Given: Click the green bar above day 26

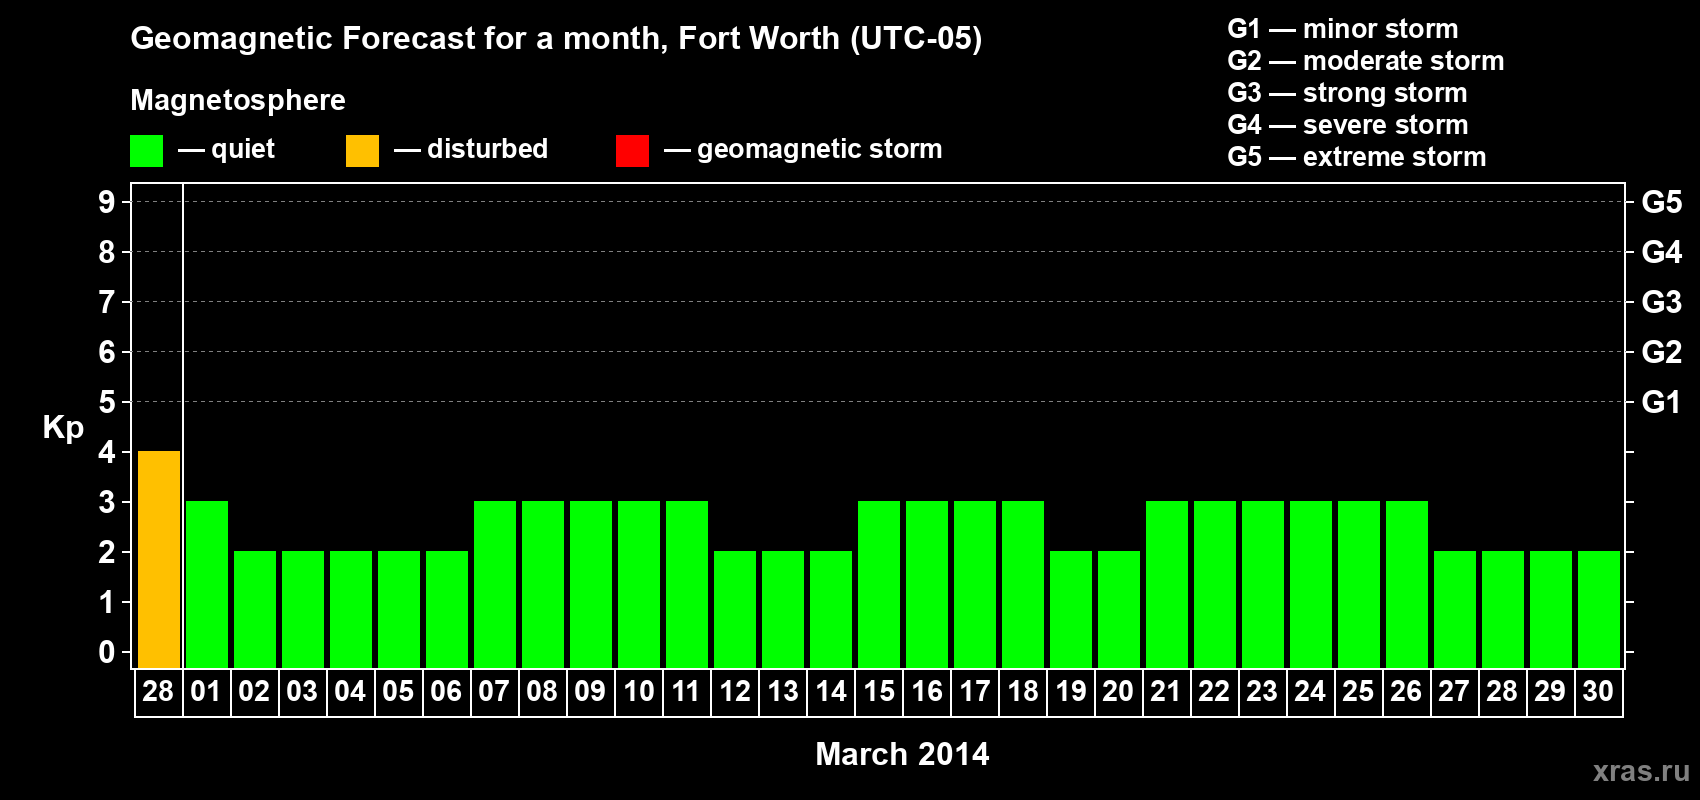Looking at the screenshot, I should click(x=1407, y=584).
